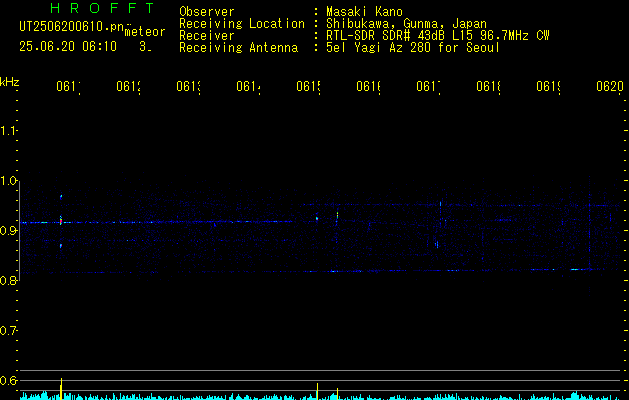Click the 0.8 kHz frequency label
629x400 pixels.
8,280
